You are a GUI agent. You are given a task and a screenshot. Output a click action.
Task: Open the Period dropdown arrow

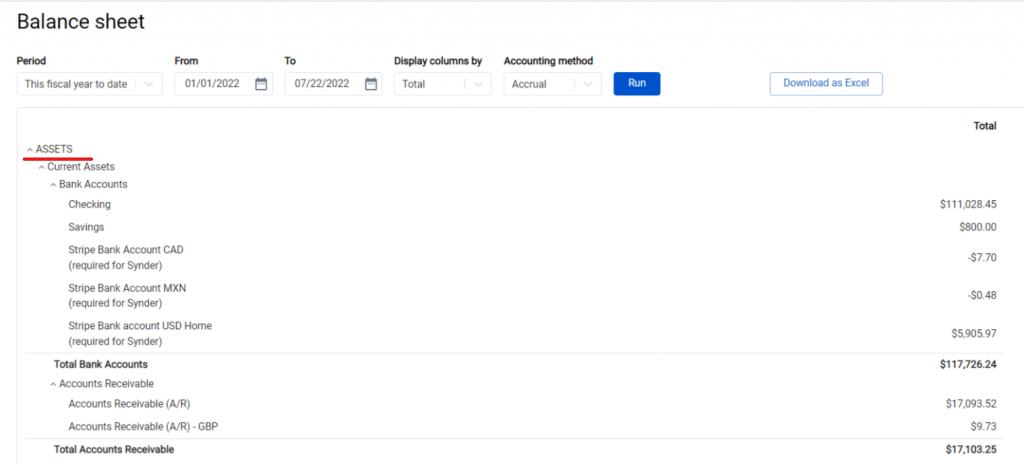[x=149, y=84]
